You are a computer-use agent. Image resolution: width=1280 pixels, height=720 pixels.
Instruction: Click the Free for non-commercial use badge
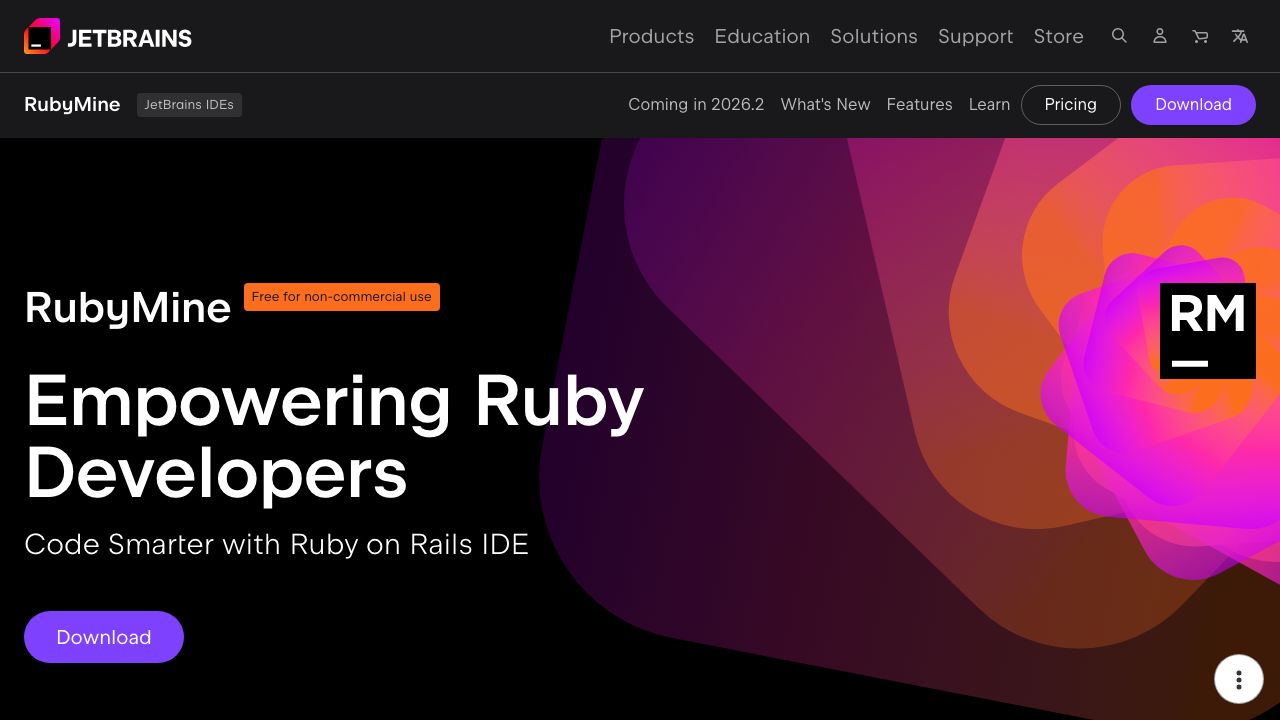point(342,297)
